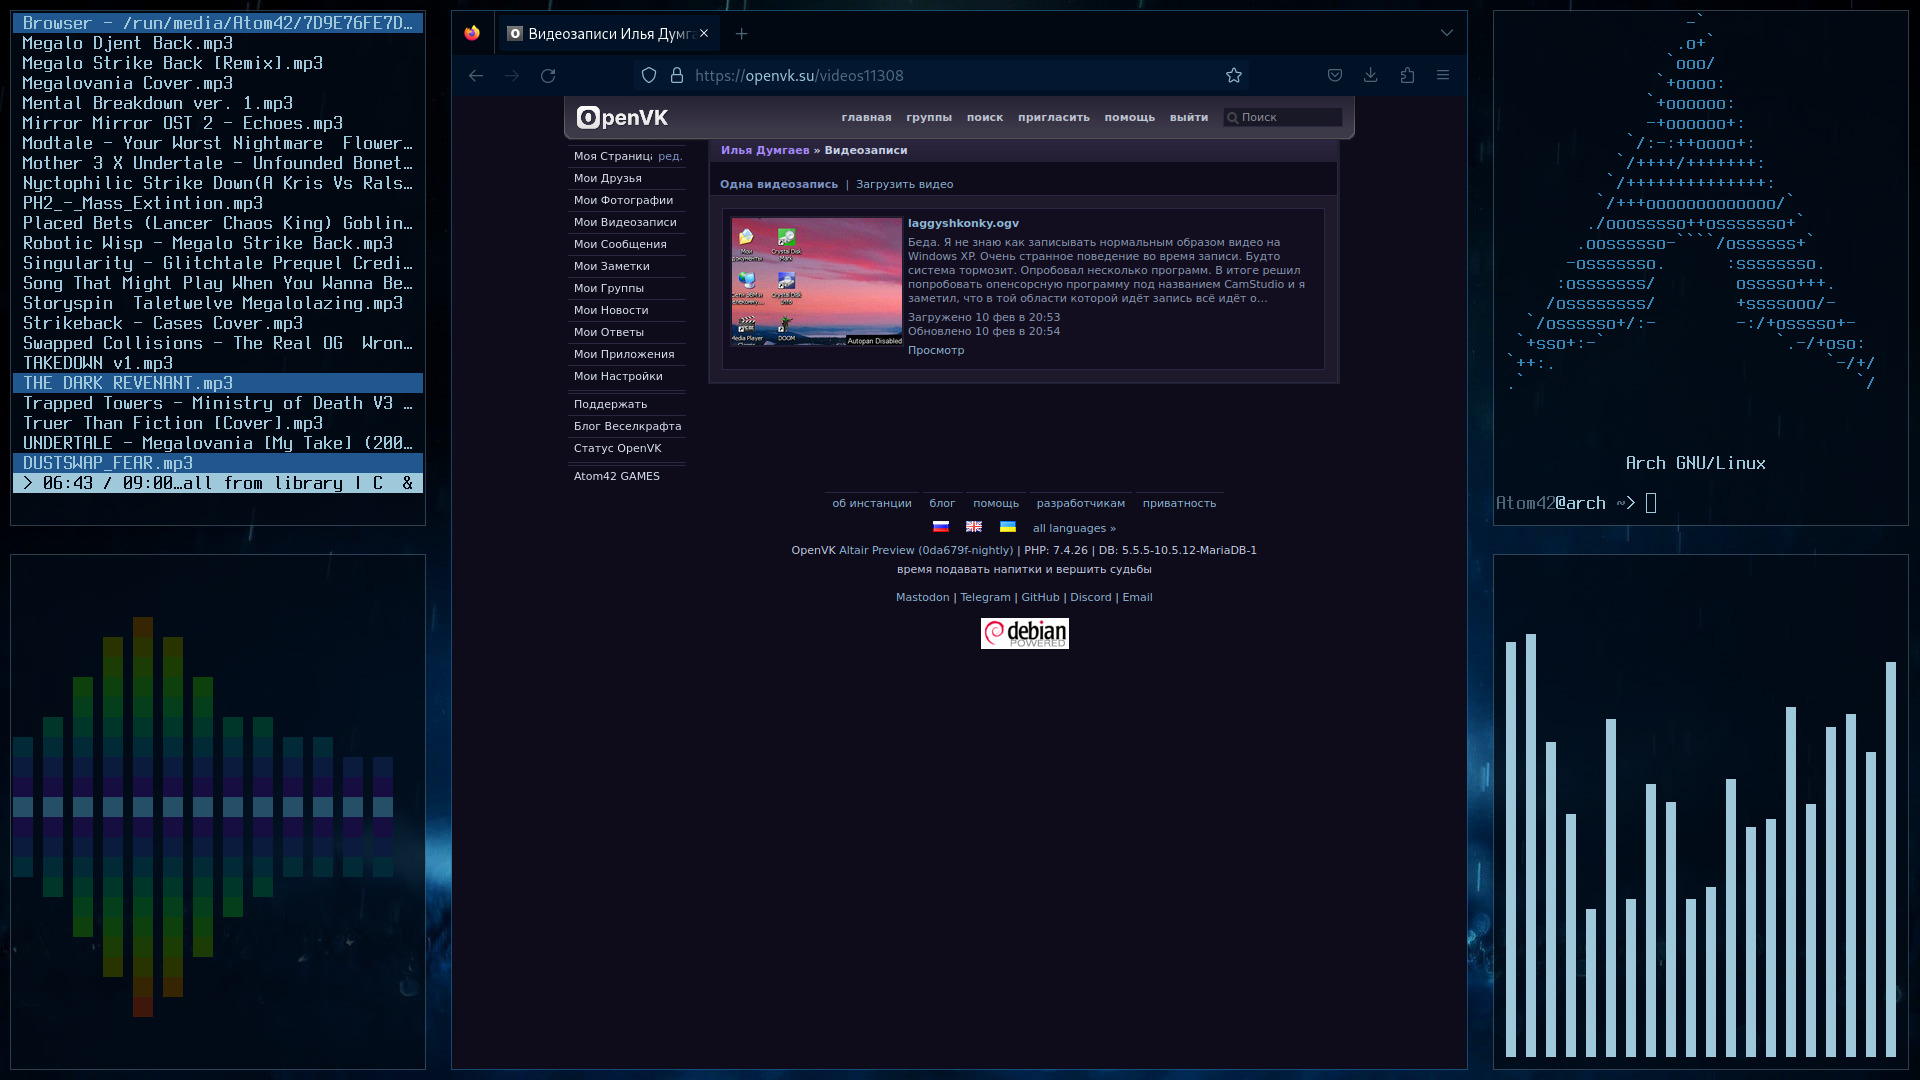Screen dimensions: 1920x1080
Task: Click the site padlock security icon
Action: (677, 76)
